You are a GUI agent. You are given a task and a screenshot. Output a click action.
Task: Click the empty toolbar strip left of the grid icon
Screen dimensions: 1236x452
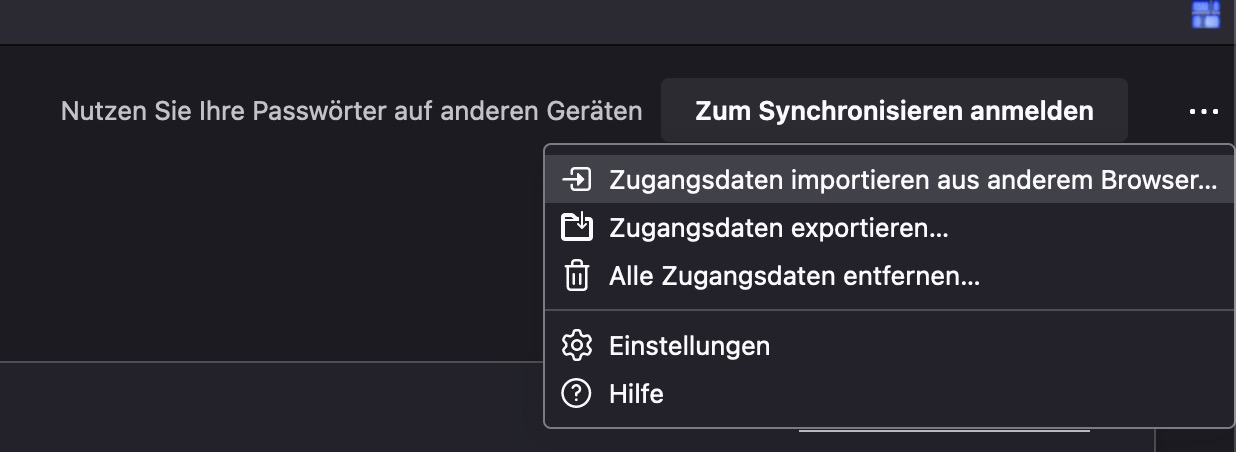click(x=600, y=20)
